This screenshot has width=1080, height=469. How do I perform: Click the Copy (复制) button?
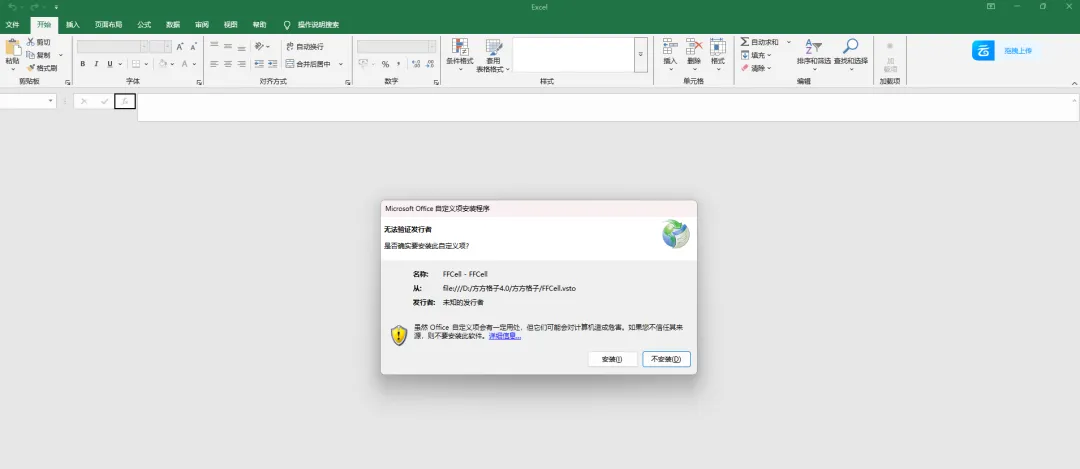39,55
